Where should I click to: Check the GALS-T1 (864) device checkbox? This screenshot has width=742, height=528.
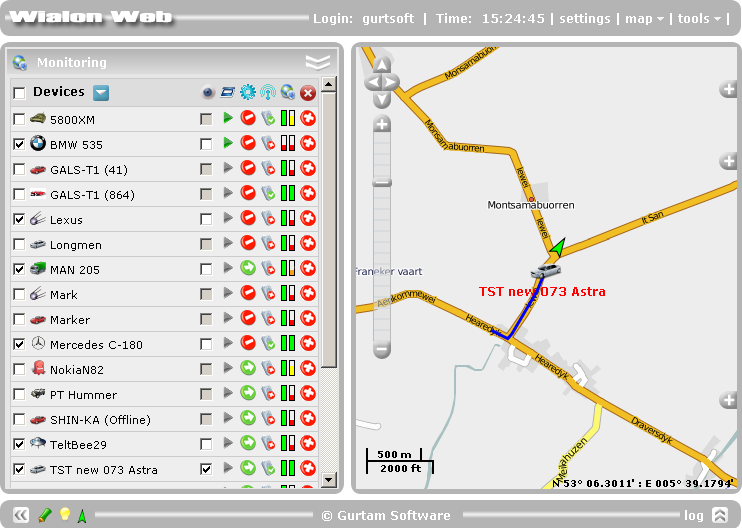pyautogui.click(x=19, y=194)
